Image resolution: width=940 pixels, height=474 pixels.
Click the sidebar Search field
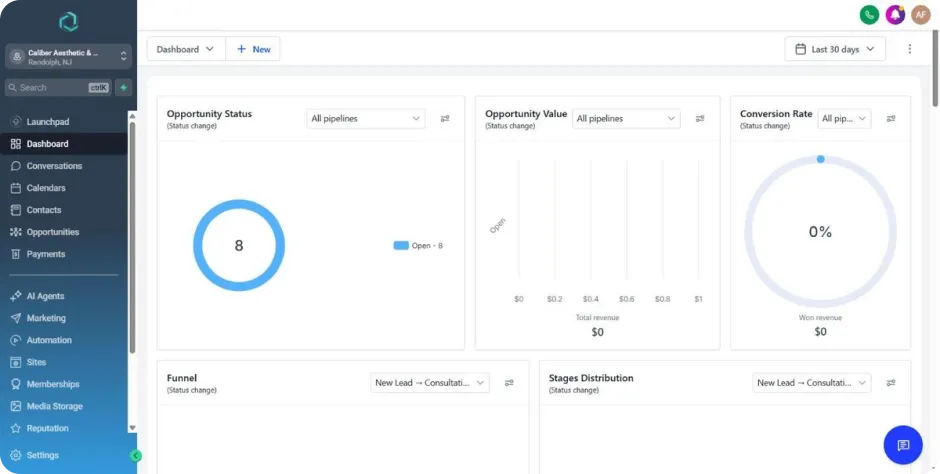point(59,87)
